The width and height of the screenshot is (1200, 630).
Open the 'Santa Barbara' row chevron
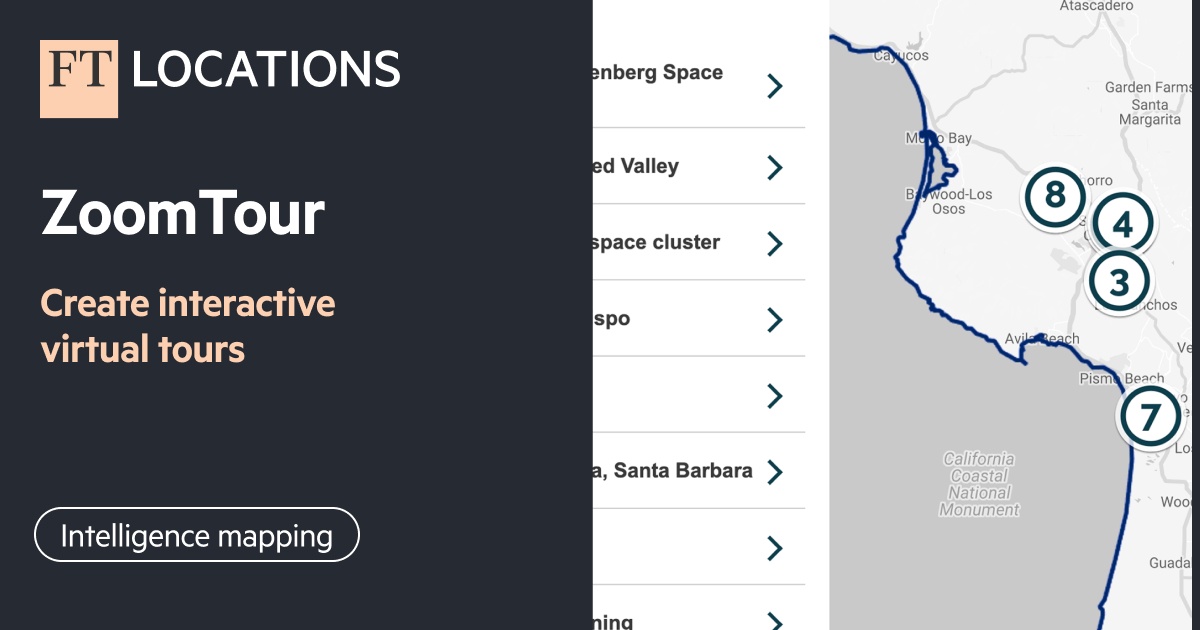pyautogui.click(x=775, y=471)
